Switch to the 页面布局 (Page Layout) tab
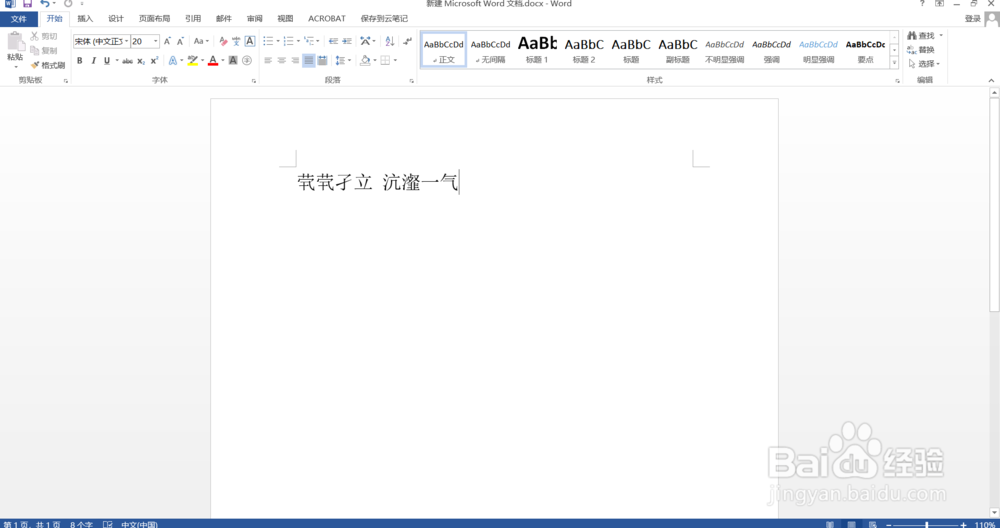Image resolution: width=1000 pixels, height=528 pixels. point(154,19)
